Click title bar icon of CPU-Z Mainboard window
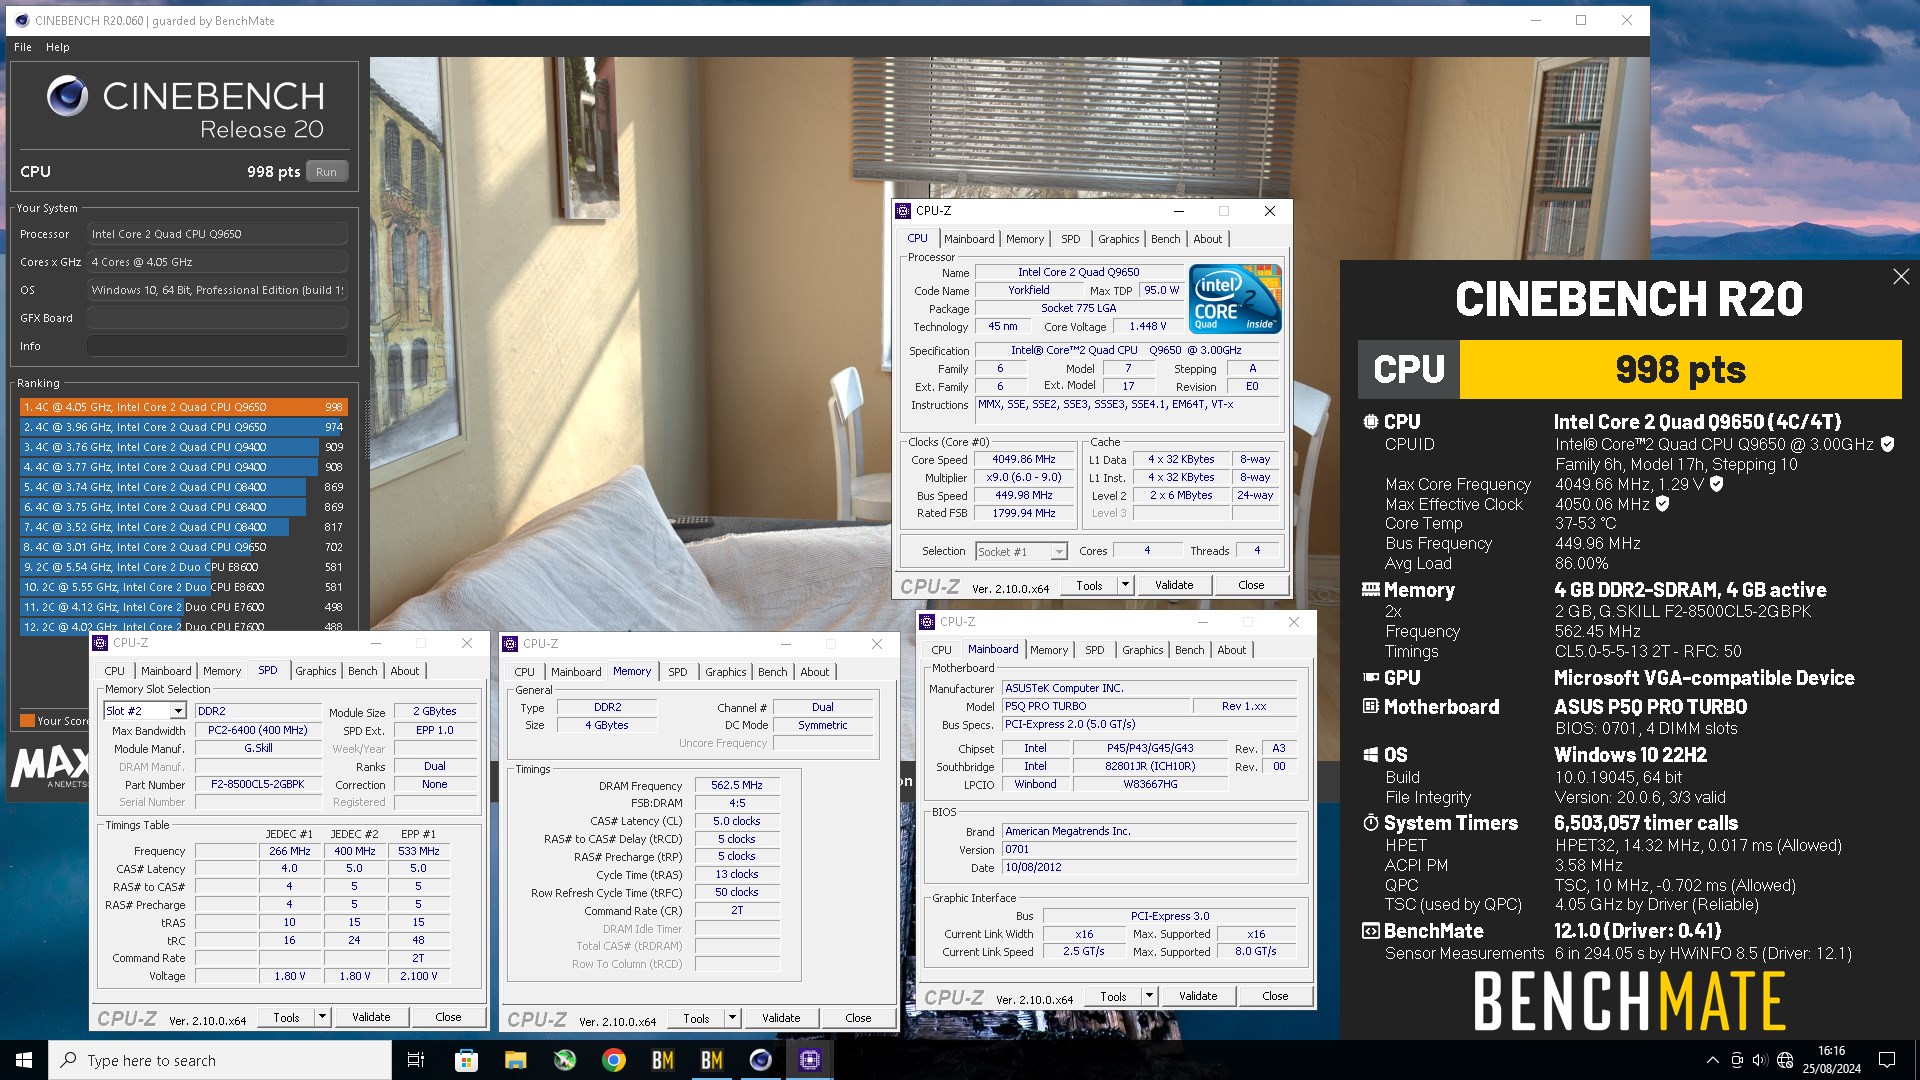 [x=927, y=622]
